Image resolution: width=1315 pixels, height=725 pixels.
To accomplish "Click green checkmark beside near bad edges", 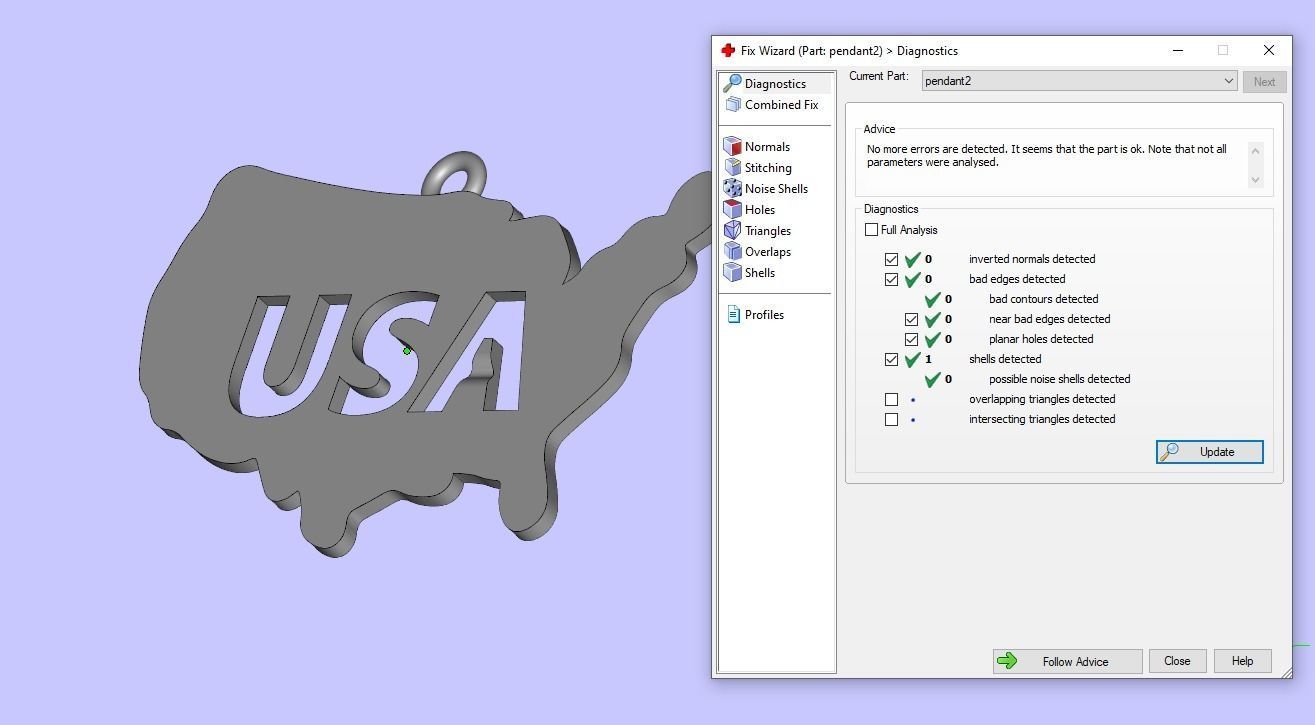I will 933,319.
